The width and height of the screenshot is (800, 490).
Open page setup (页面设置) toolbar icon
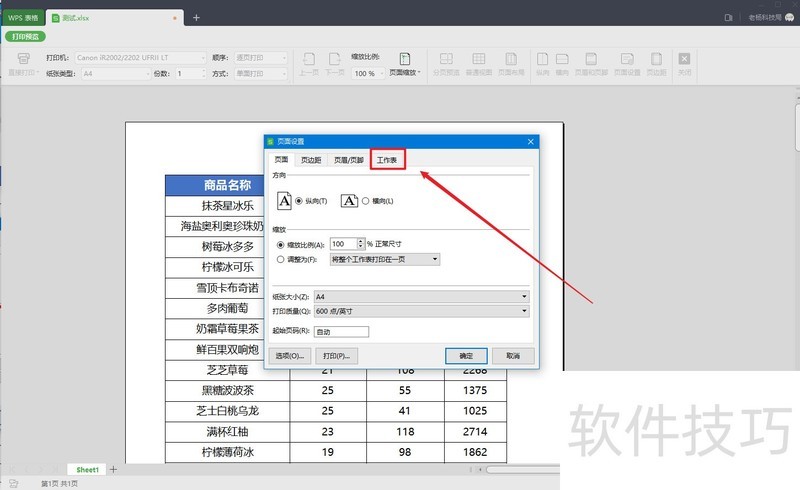pyautogui.click(x=626, y=63)
